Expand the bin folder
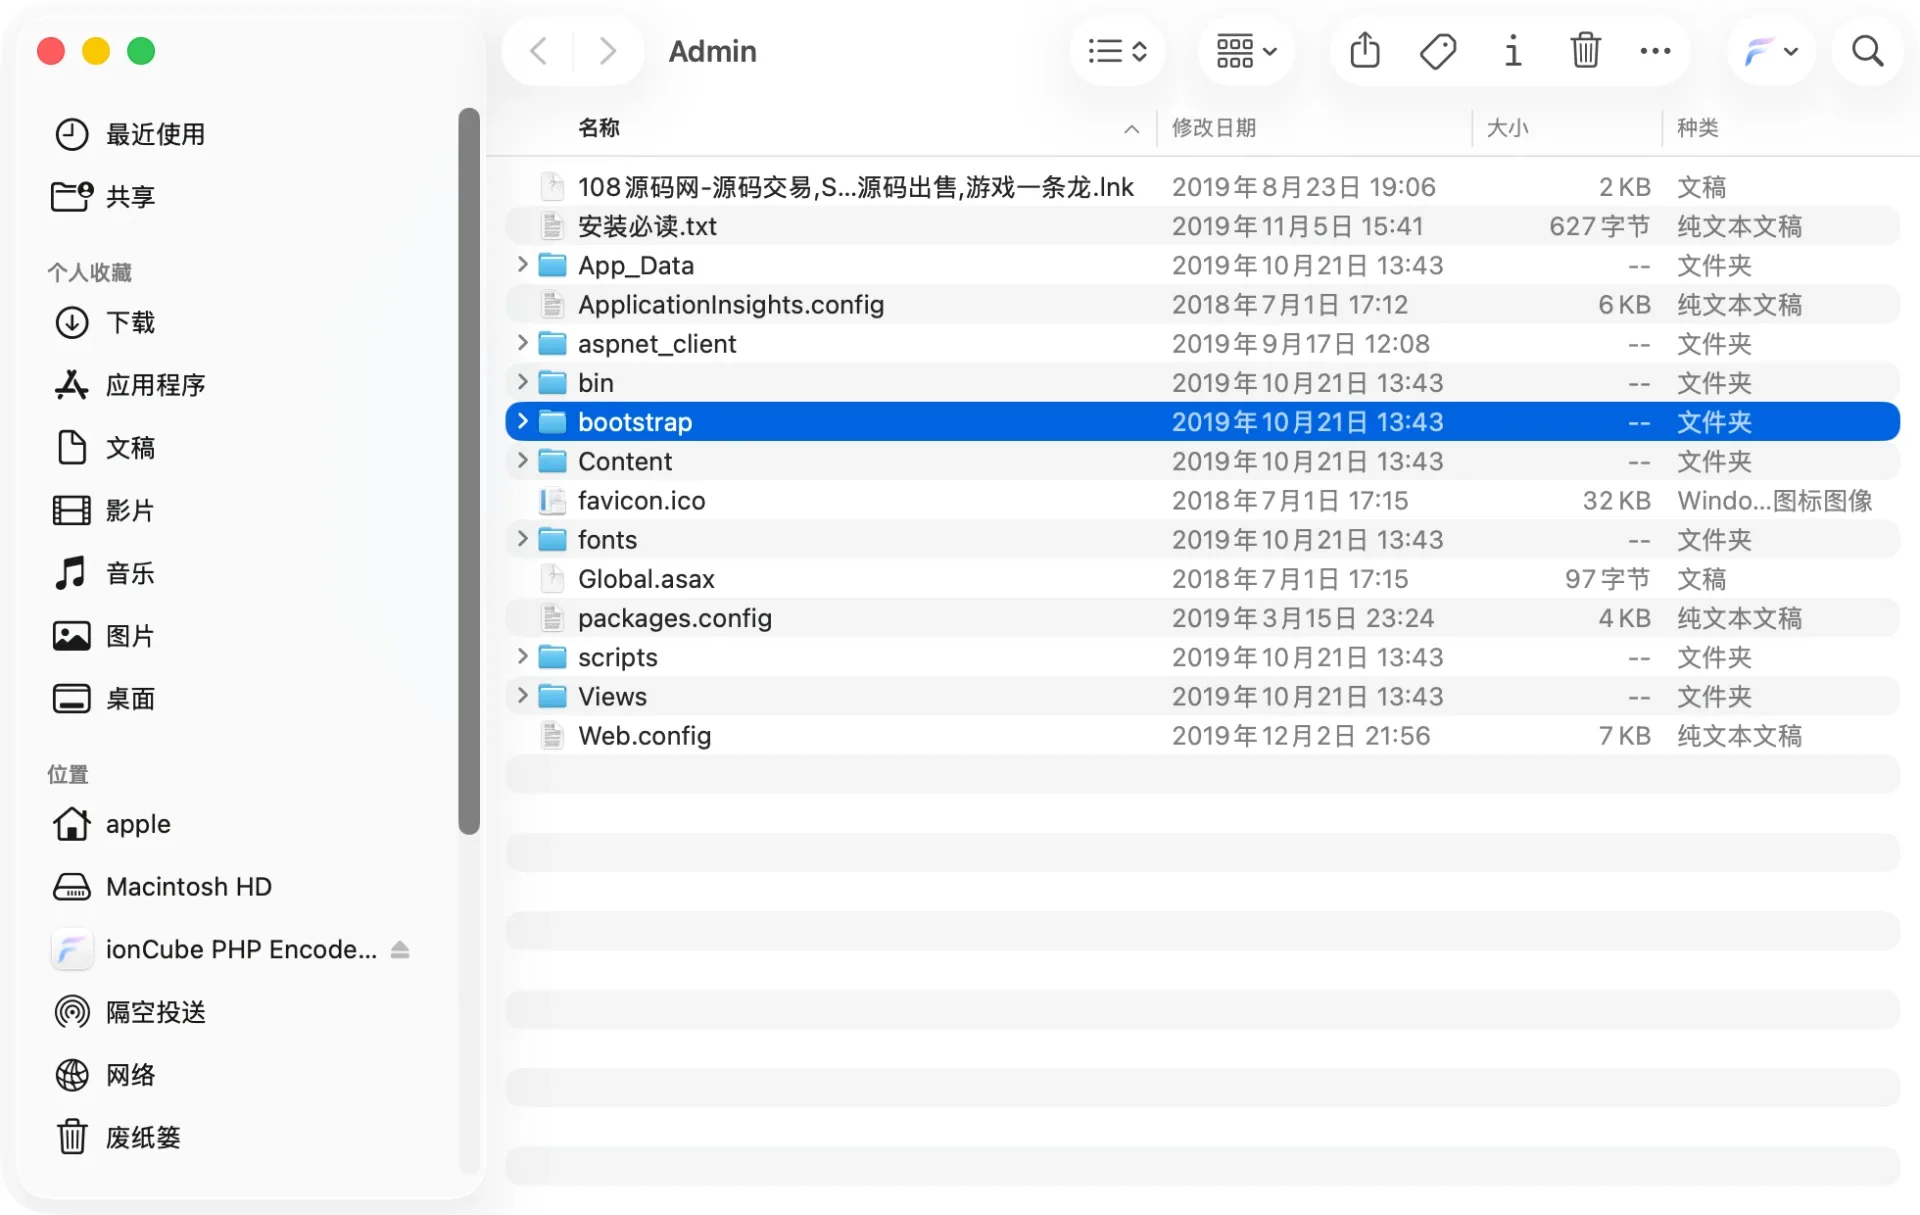Image resolution: width=1920 pixels, height=1215 pixels. tap(522, 382)
